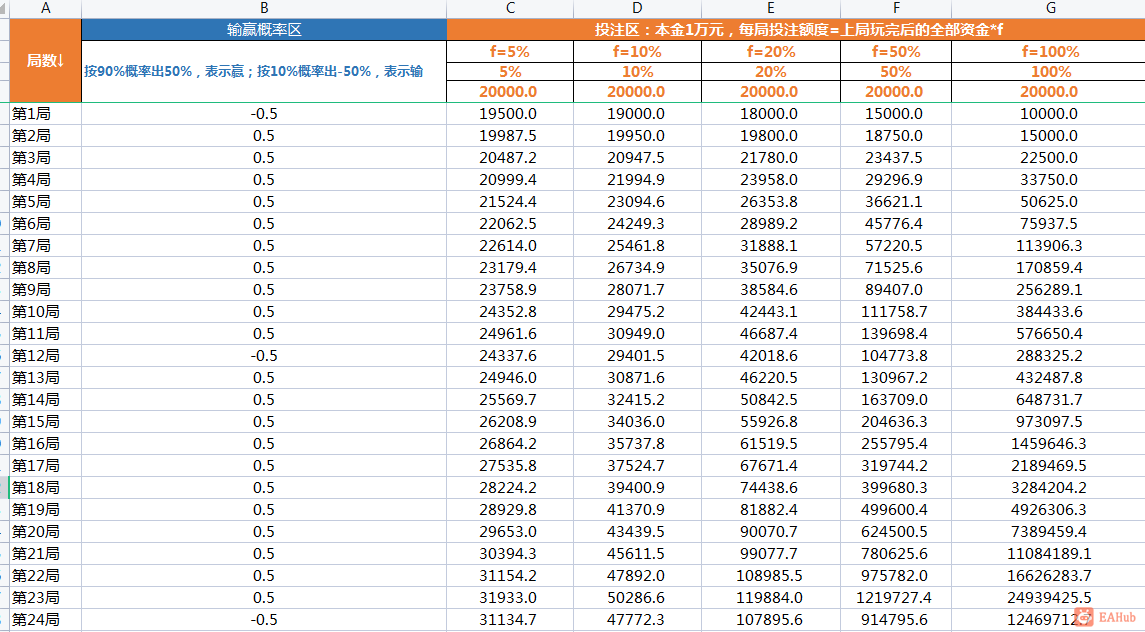Select cell 50625.0 in 第5局 row
Screen dimensions: 1145x632
[x=1050, y=202]
